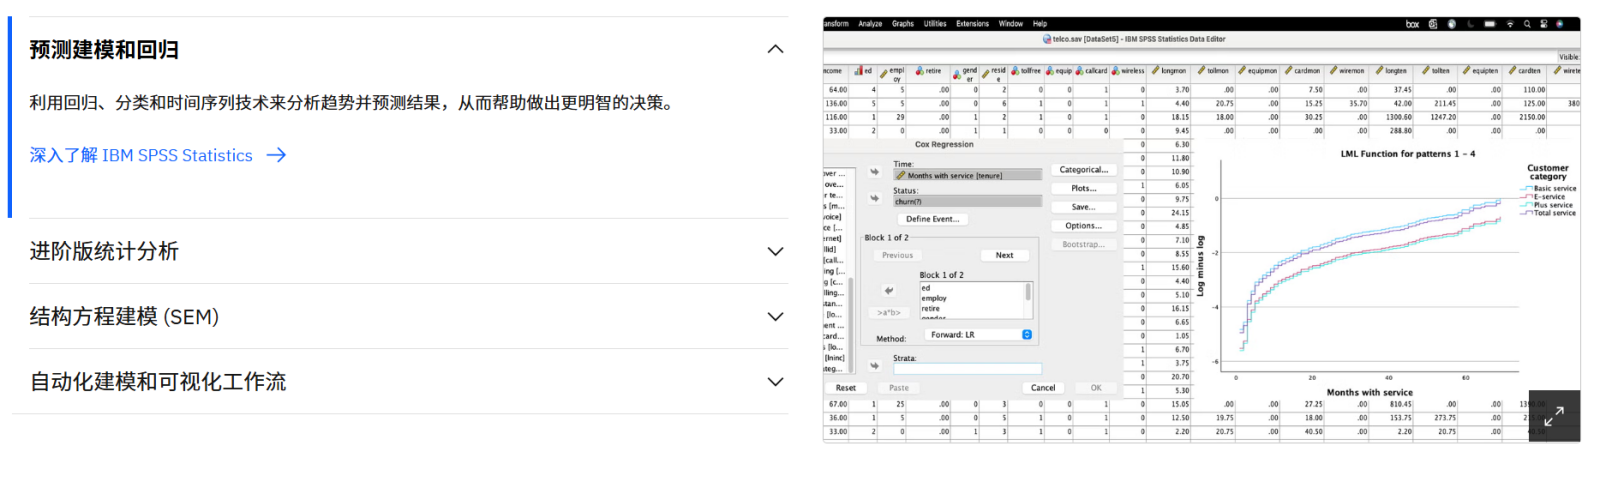Click the battery icon in menu bar
Viewport: 1600px width, 482px height.
coord(1489,24)
